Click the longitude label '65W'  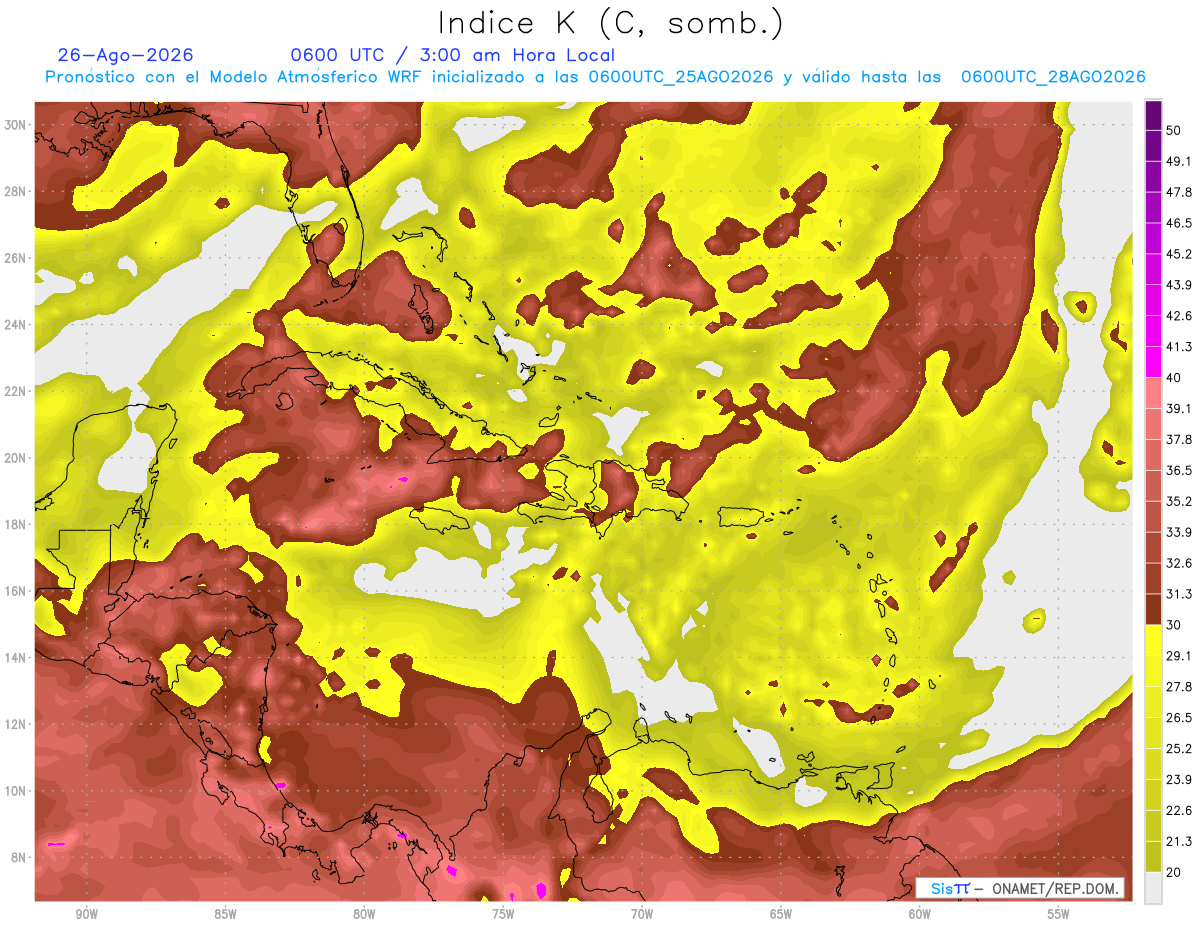pyautogui.click(x=781, y=914)
